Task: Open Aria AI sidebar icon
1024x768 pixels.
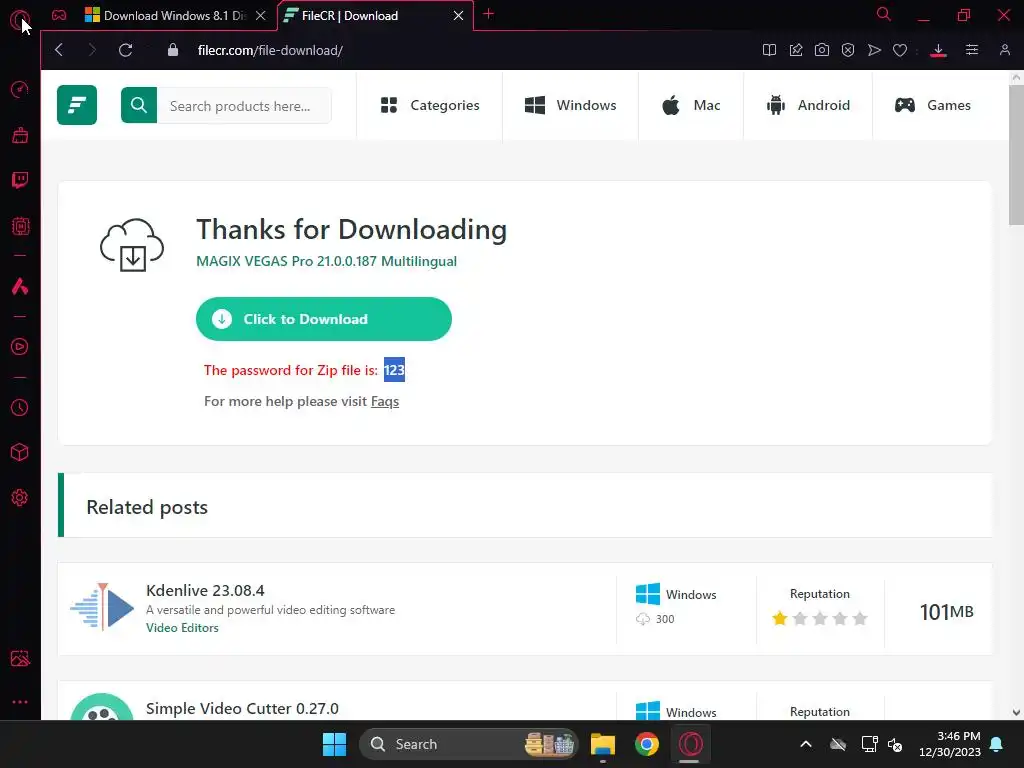Action: tap(20, 286)
